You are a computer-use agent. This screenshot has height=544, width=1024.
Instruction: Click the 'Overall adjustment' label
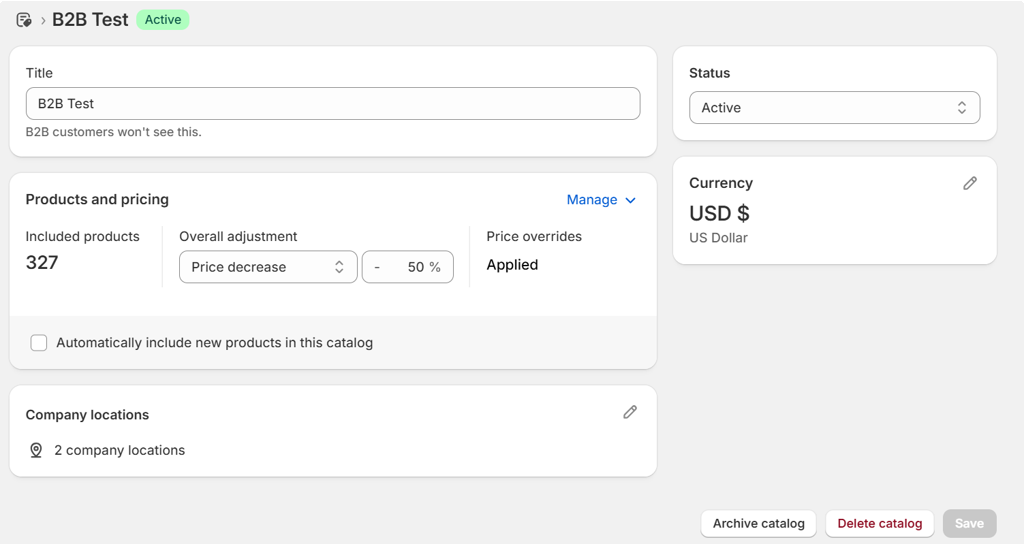pos(238,236)
